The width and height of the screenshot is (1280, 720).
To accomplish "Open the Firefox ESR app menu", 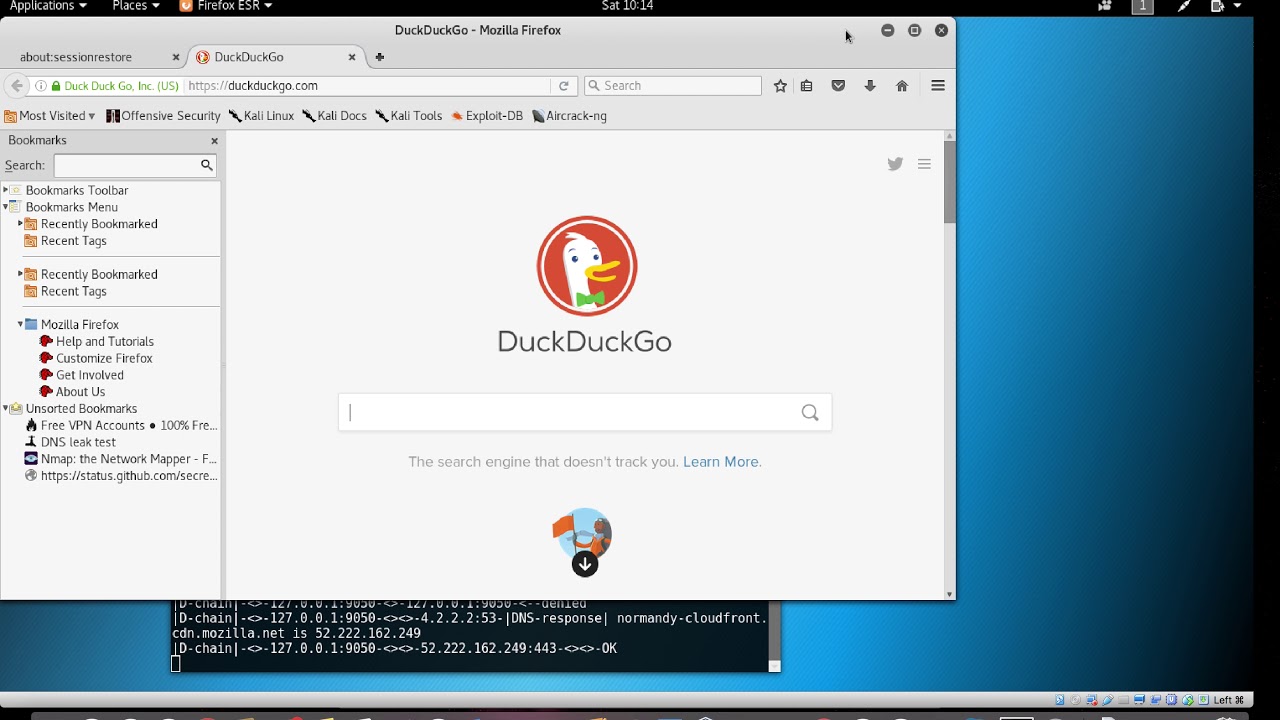I will click(225, 6).
